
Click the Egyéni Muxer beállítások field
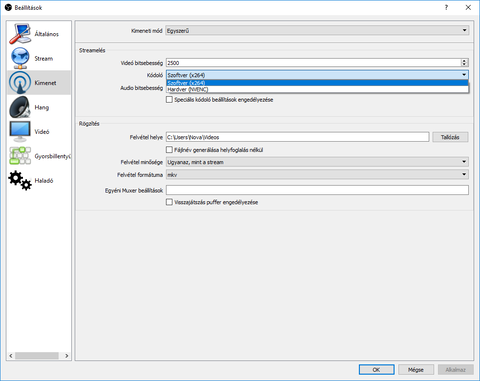pos(317,190)
